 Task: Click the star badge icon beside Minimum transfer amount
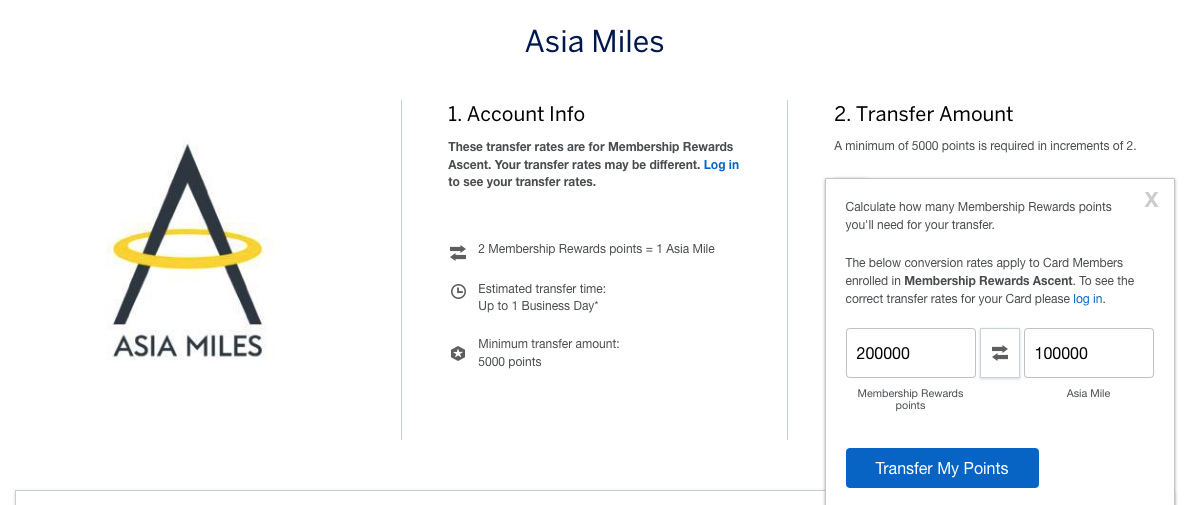coord(458,353)
